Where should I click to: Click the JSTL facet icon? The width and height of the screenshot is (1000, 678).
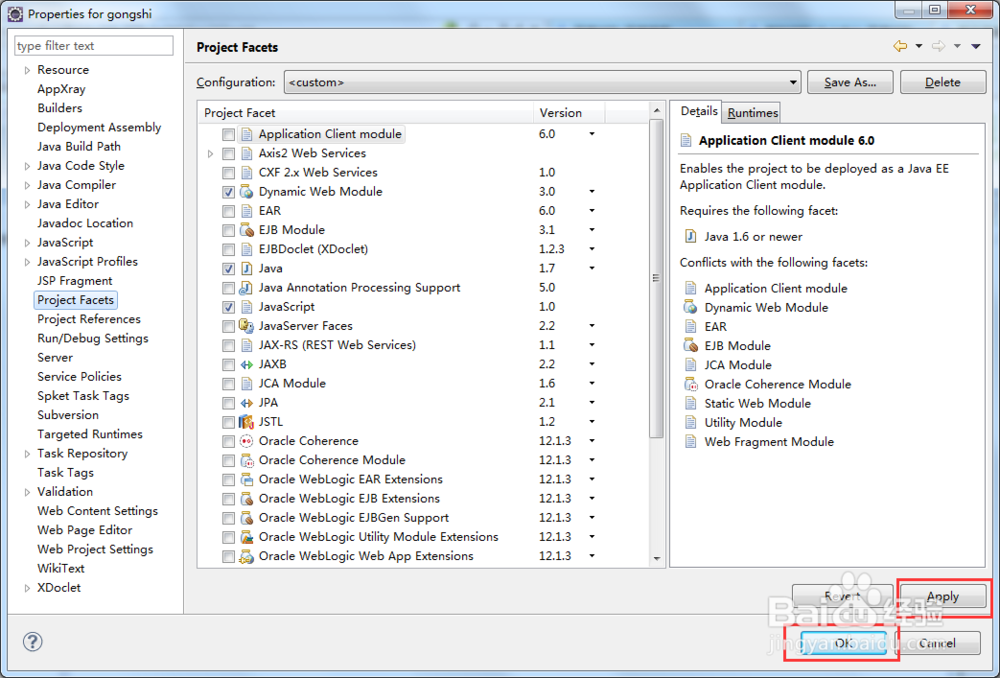click(x=246, y=422)
